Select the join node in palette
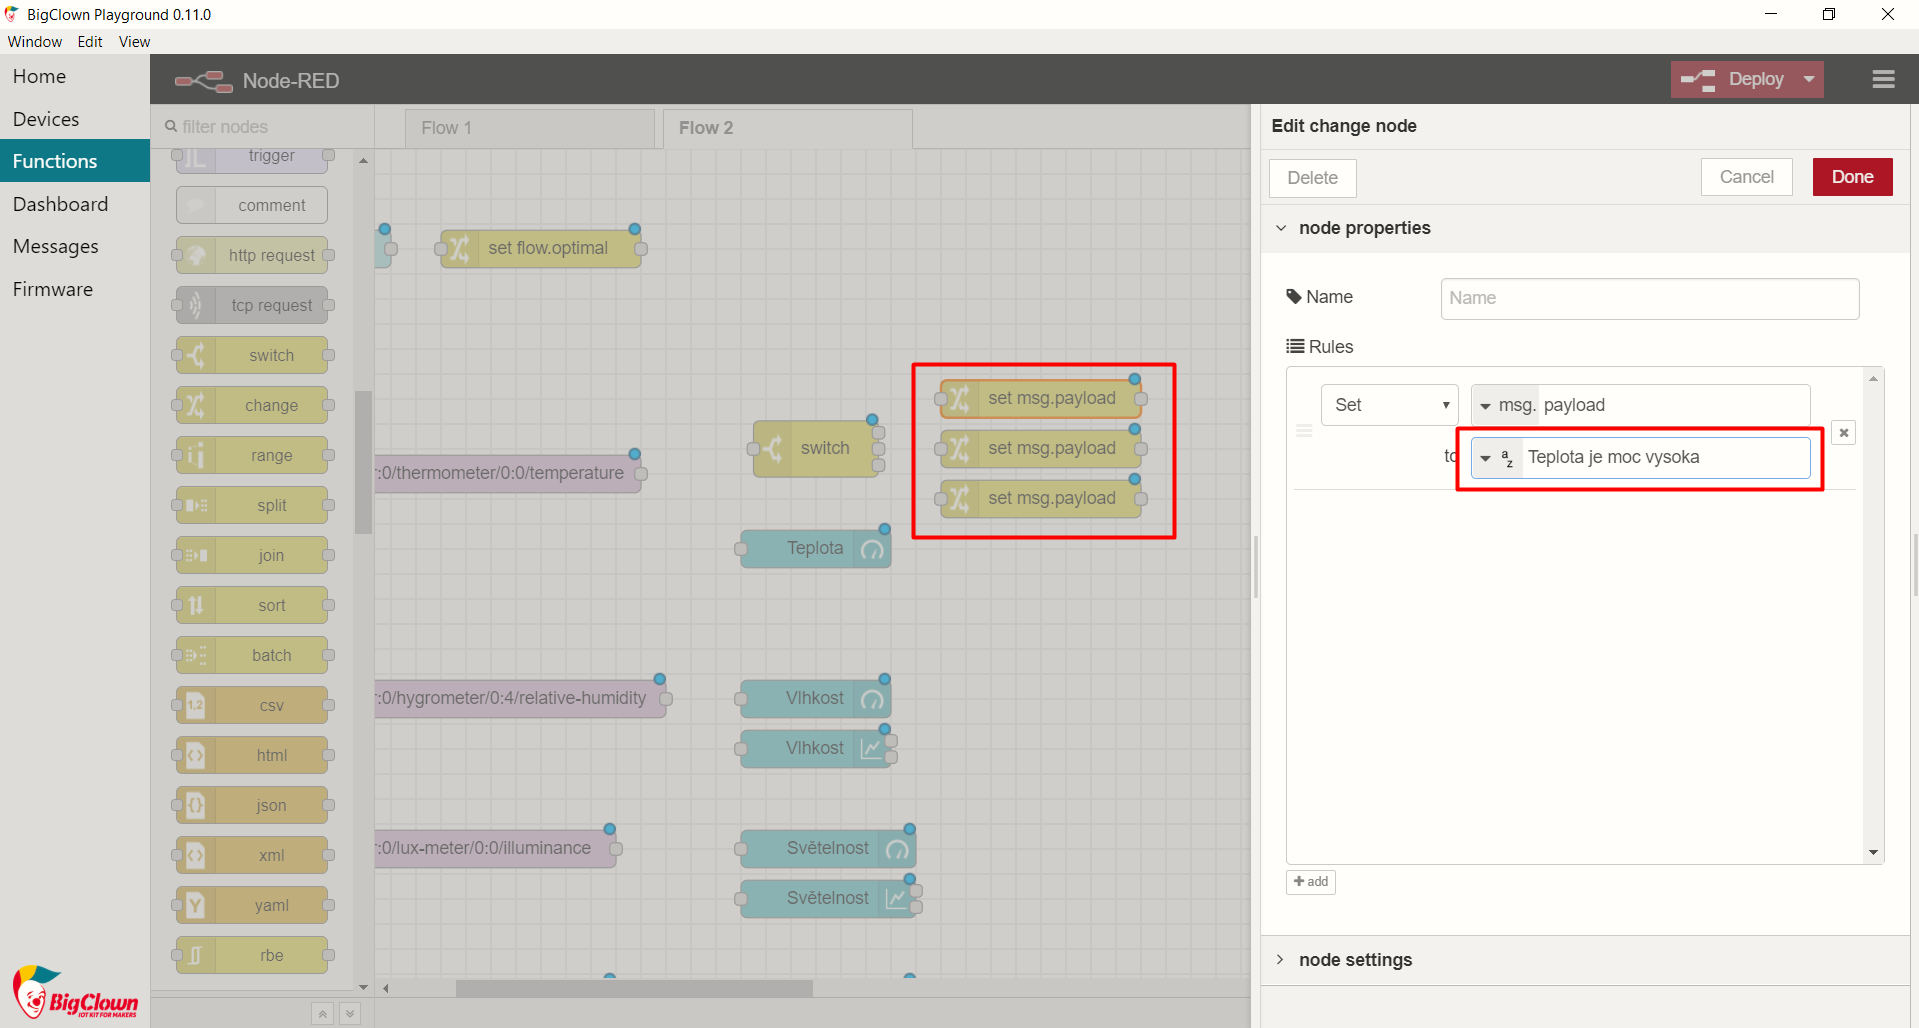The height and width of the screenshot is (1028, 1919). (x=252, y=555)
